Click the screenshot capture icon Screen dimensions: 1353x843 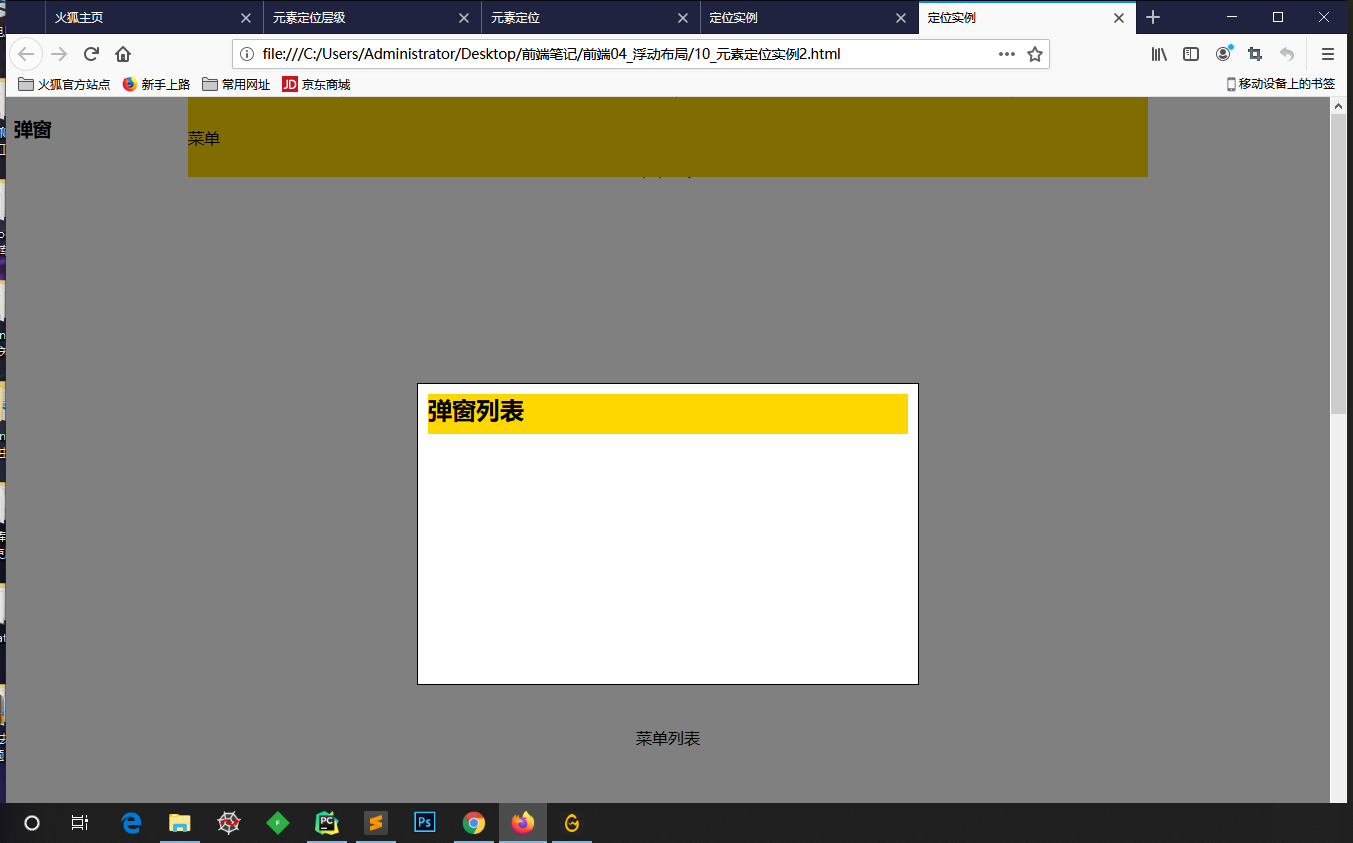(x=1254, y=54)
